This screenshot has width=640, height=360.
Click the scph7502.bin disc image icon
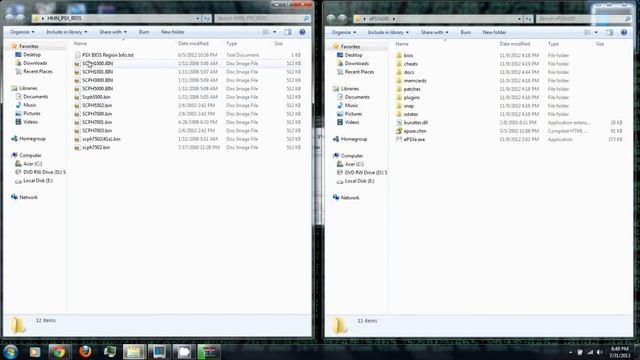coord(77,147)
